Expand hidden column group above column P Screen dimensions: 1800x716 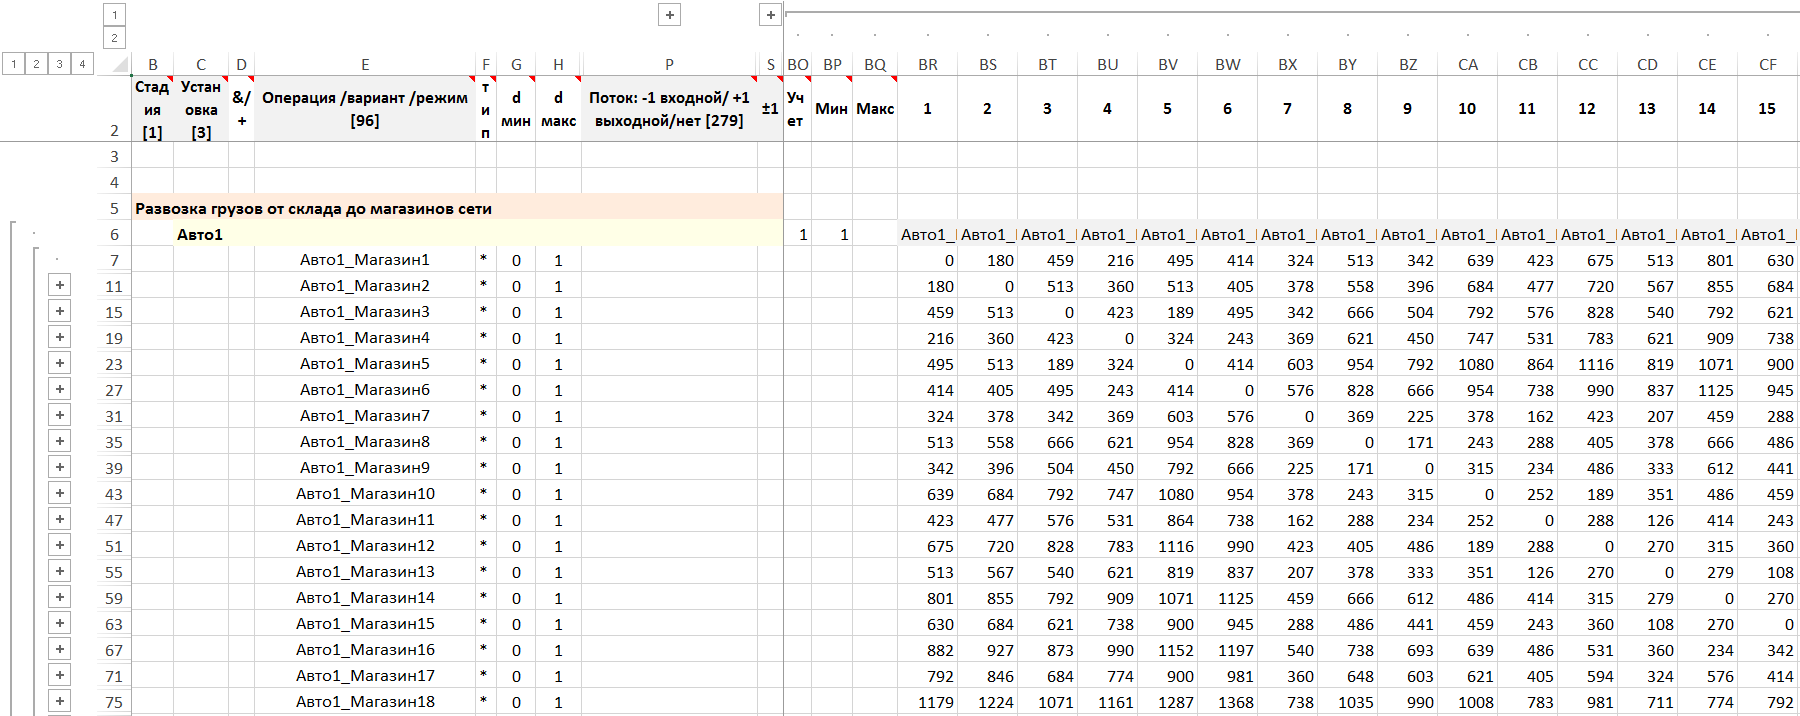(x=670, y=15)
